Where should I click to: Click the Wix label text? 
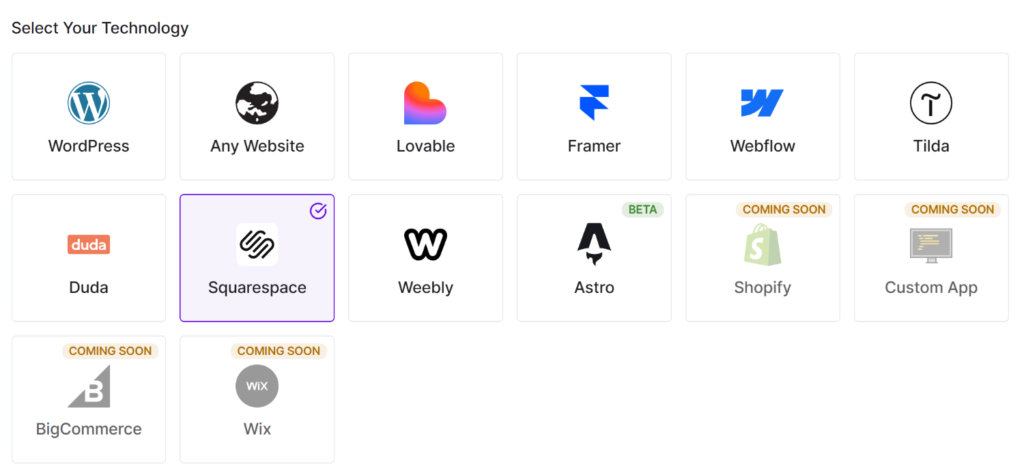pos(257,429)
